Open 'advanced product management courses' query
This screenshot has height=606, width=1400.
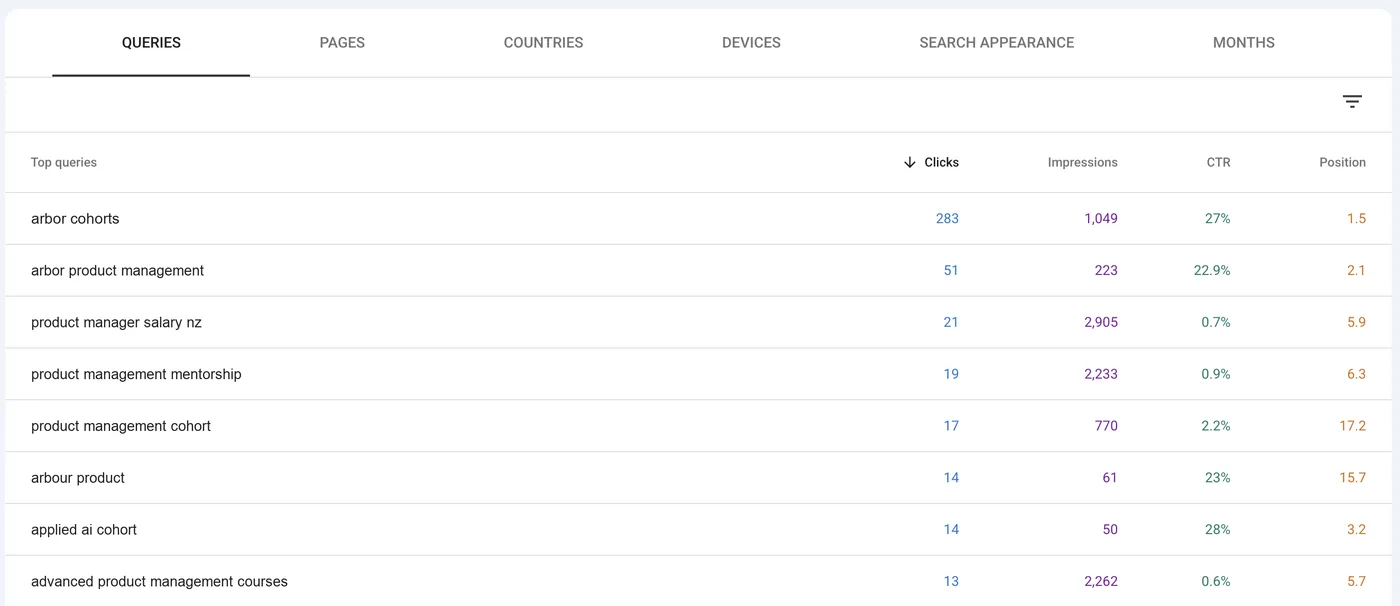159,582
